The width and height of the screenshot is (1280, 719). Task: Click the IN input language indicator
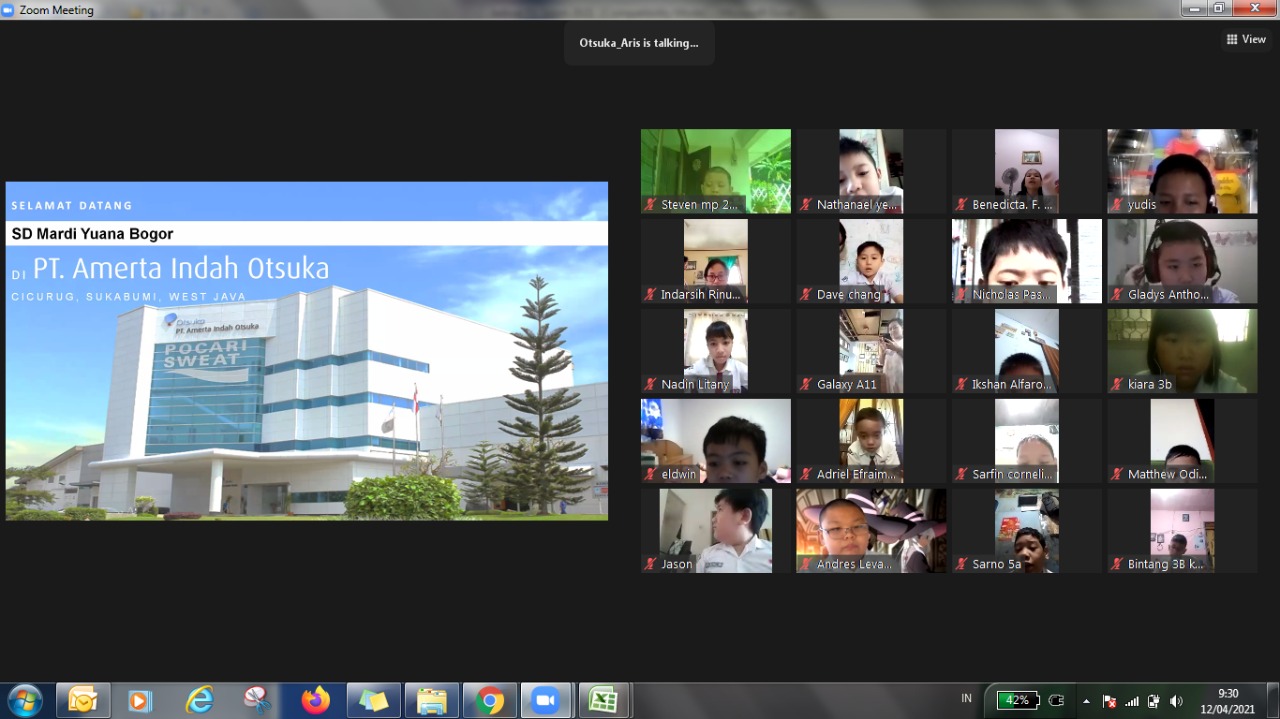tap(966, 699)
